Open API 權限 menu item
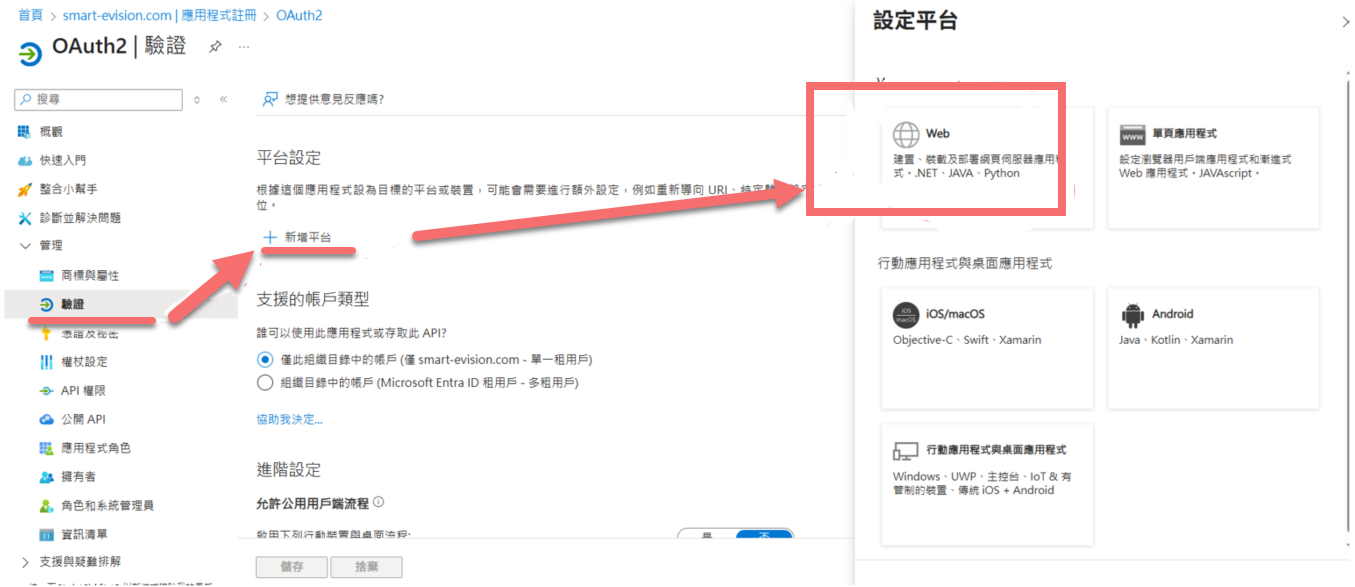The image size is (1355, 587). pos(83,391)
